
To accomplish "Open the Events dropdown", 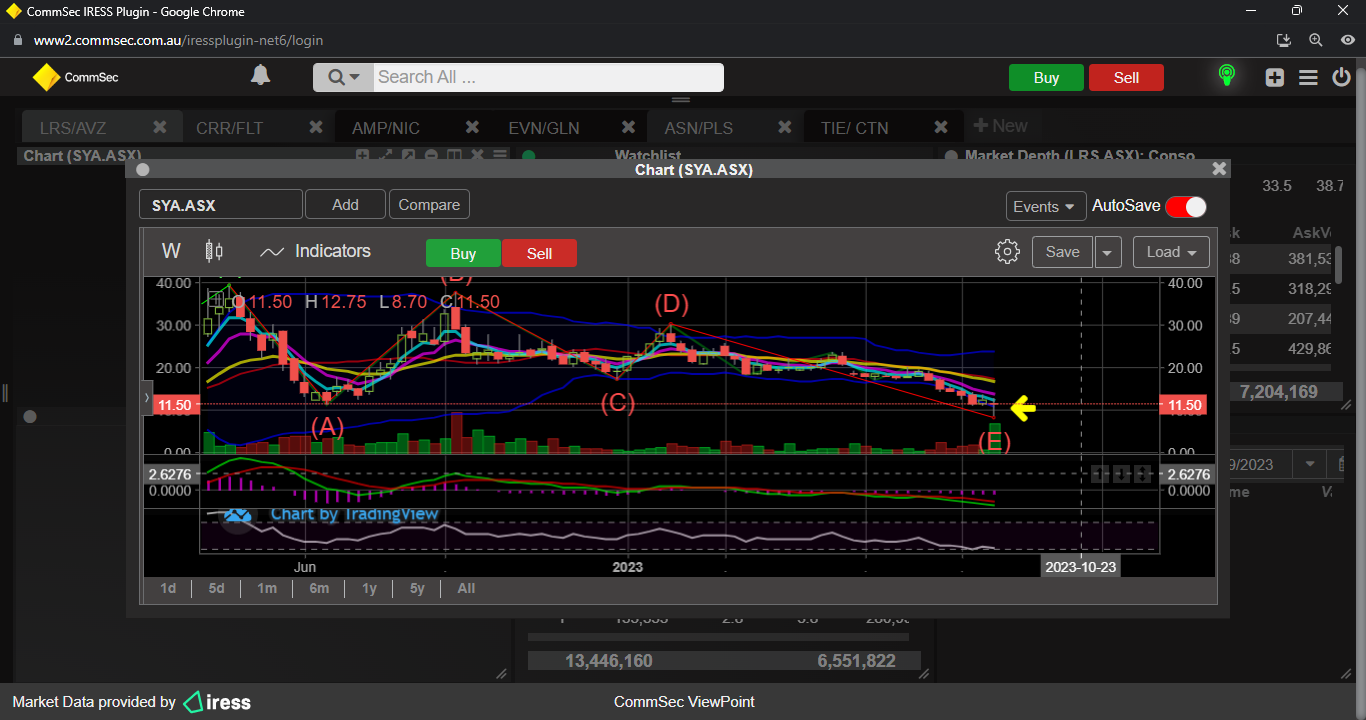I will [x=1045, y=206].
